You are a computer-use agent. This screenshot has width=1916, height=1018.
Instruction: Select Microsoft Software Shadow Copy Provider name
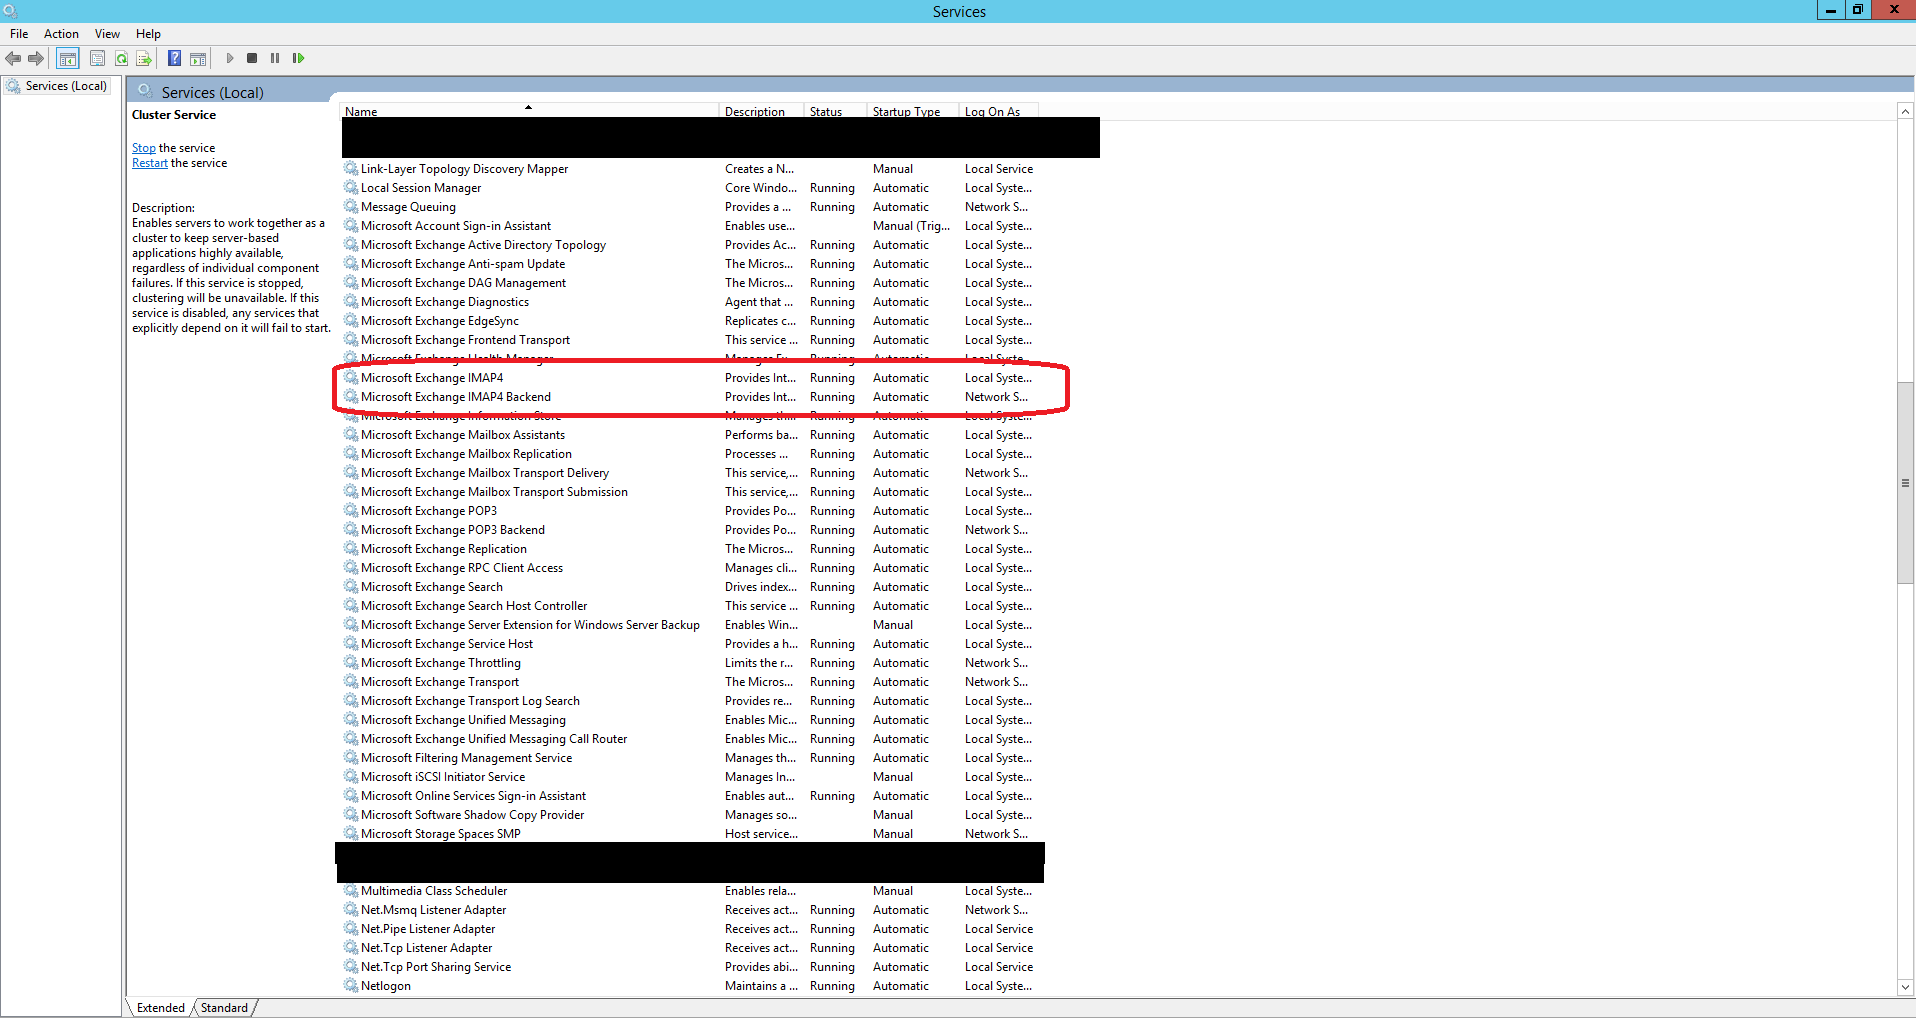[x=472, y=815]
